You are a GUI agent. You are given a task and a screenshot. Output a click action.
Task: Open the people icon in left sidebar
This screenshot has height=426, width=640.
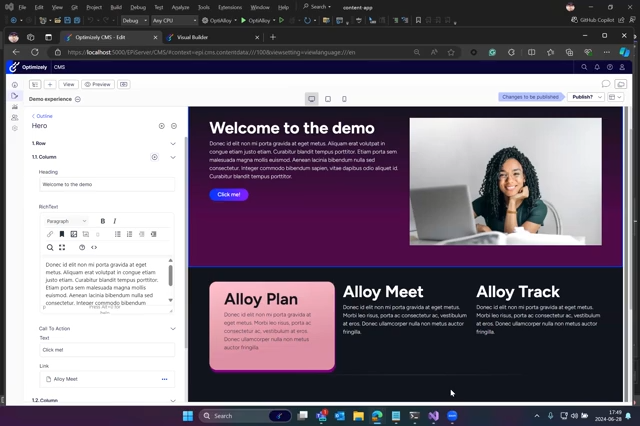[15, 118]
